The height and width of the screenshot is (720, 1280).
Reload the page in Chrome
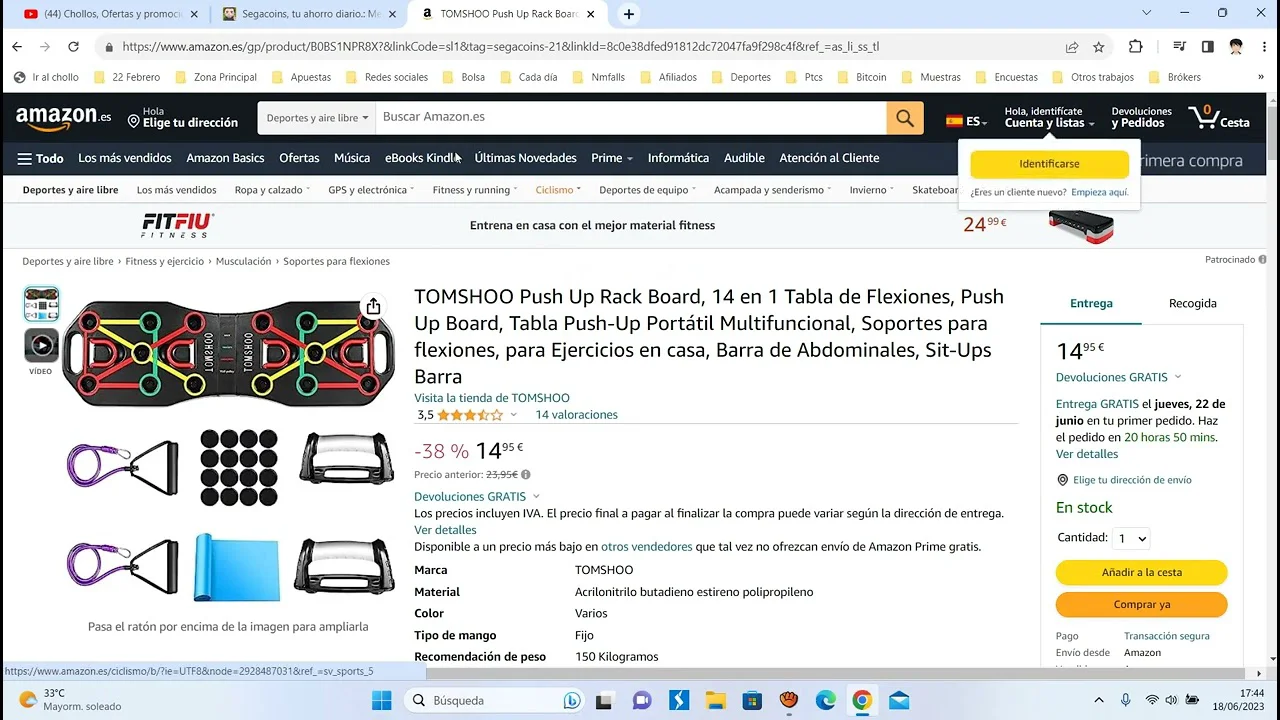click(73, 46)
